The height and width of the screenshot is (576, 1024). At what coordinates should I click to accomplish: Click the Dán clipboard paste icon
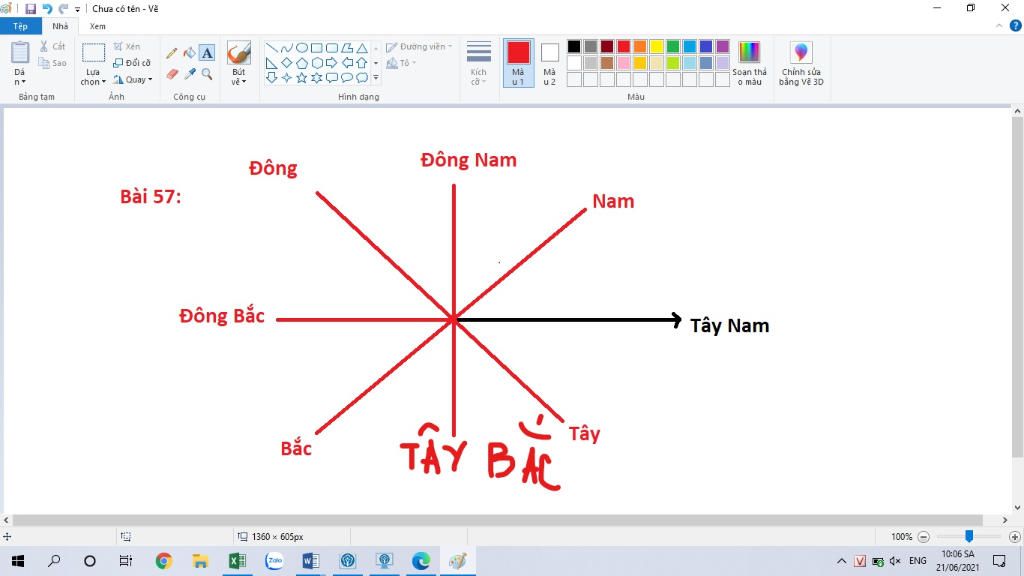(20, 53)
